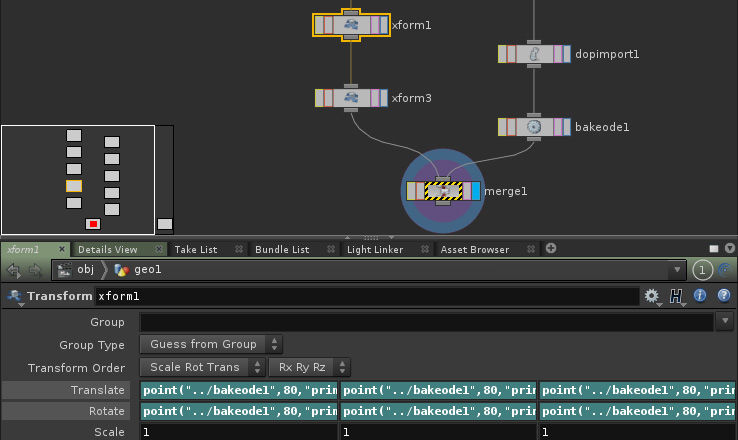Toggle the blue display flag on merge1
The image size is (738, 440).
click(476, 191)
